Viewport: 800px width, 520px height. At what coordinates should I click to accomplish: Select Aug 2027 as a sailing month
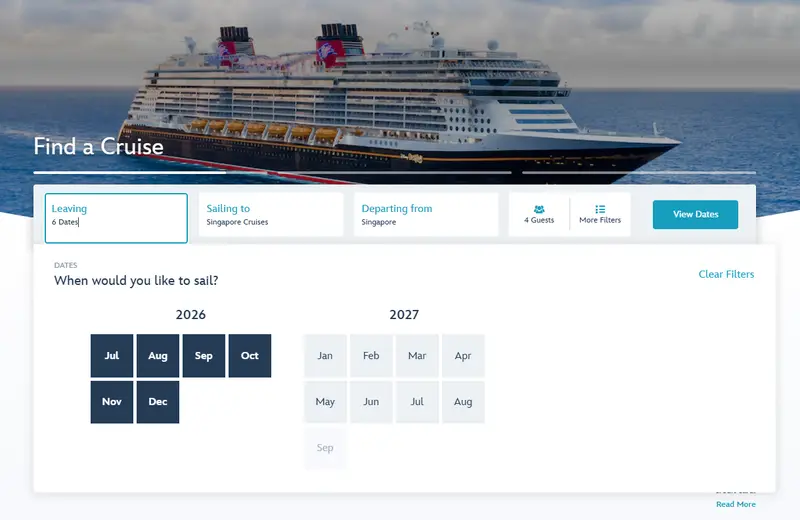[463, 402]
